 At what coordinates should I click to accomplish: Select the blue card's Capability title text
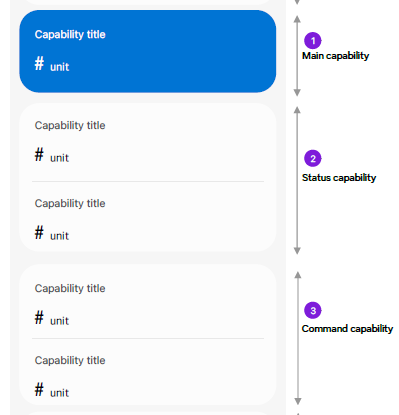pos(70,35)
